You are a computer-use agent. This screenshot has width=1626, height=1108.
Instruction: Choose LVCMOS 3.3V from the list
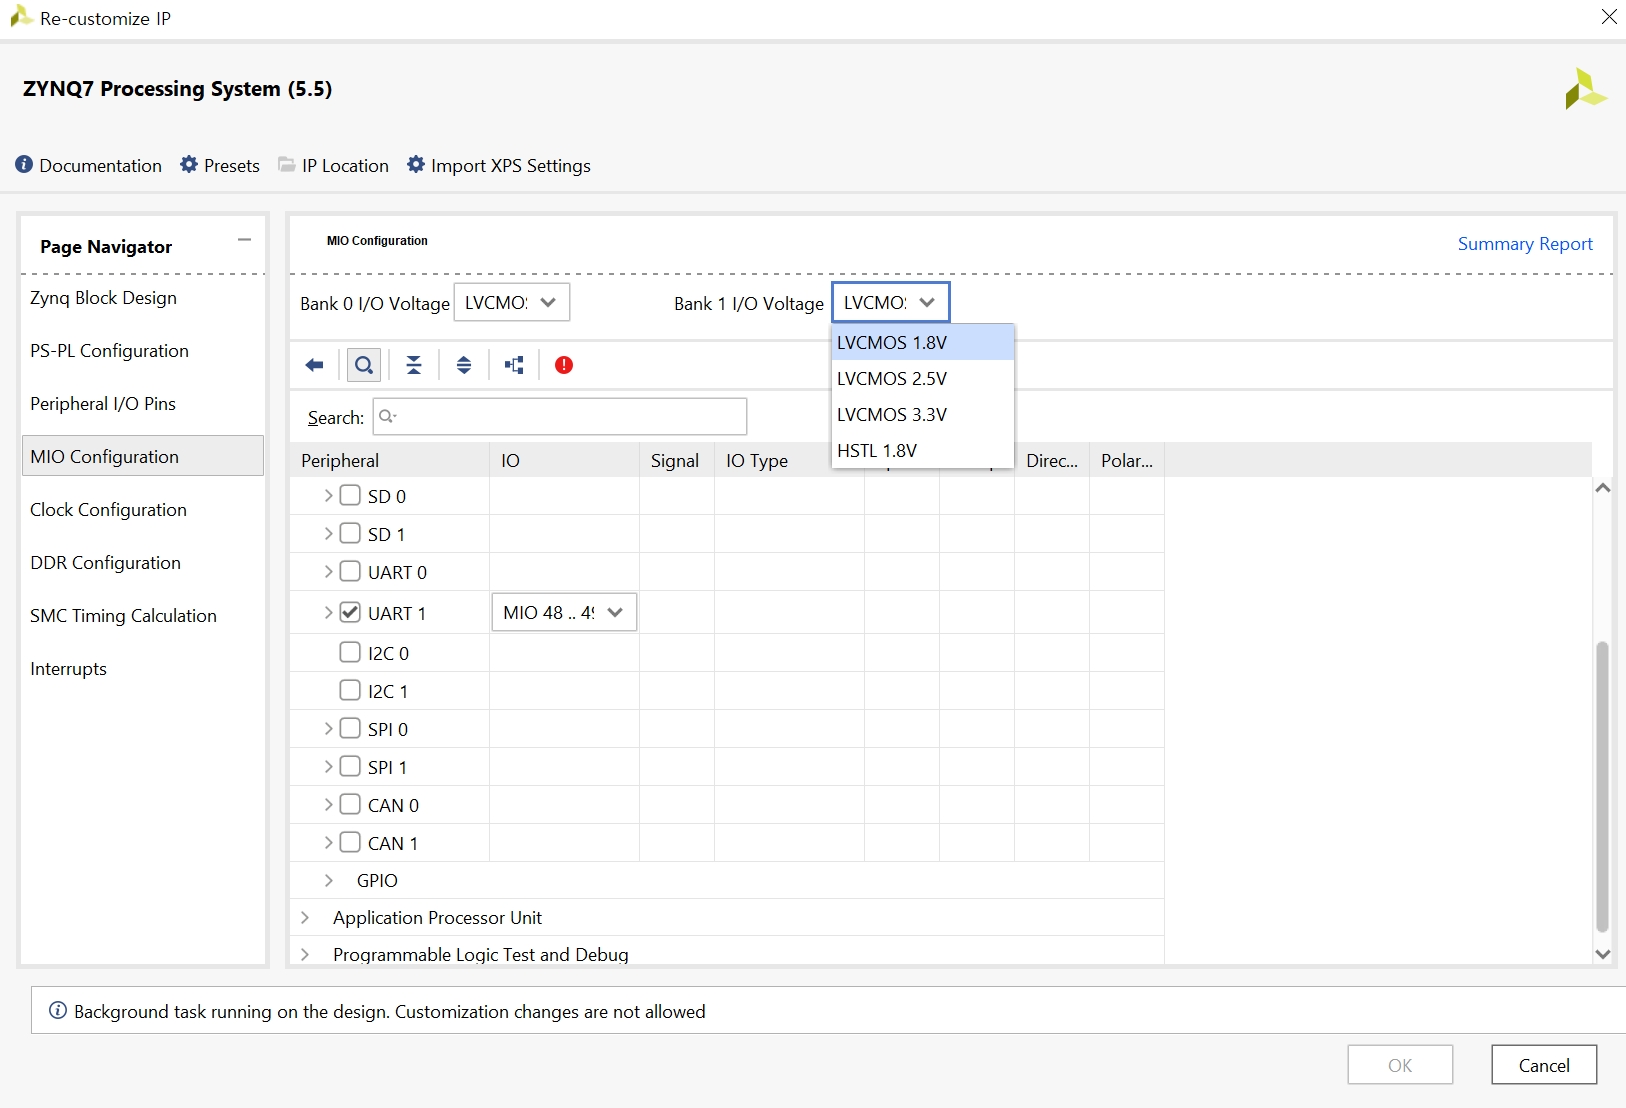(923, 414)
